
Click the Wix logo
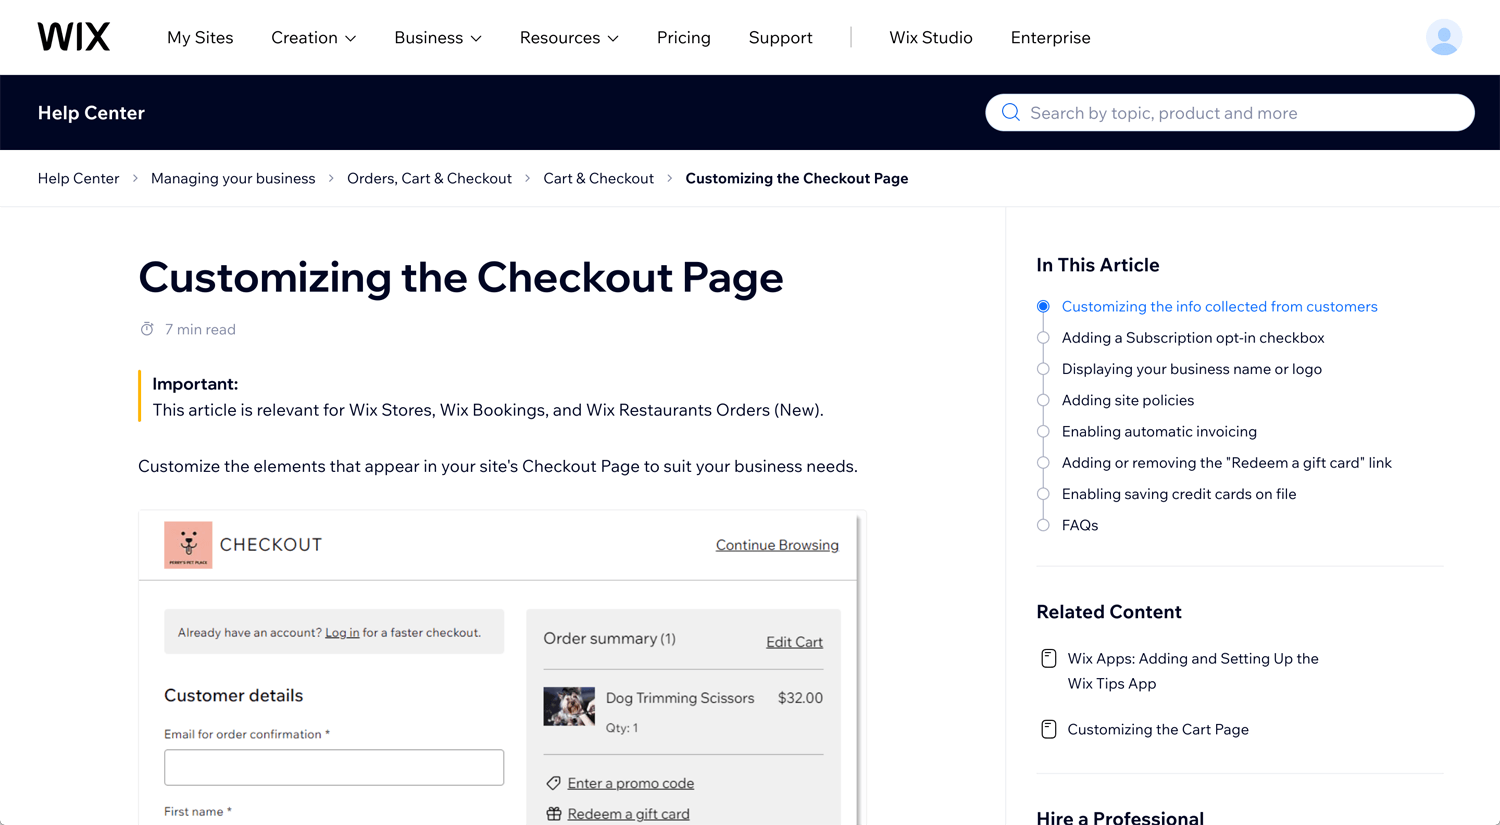coord(74,37)
